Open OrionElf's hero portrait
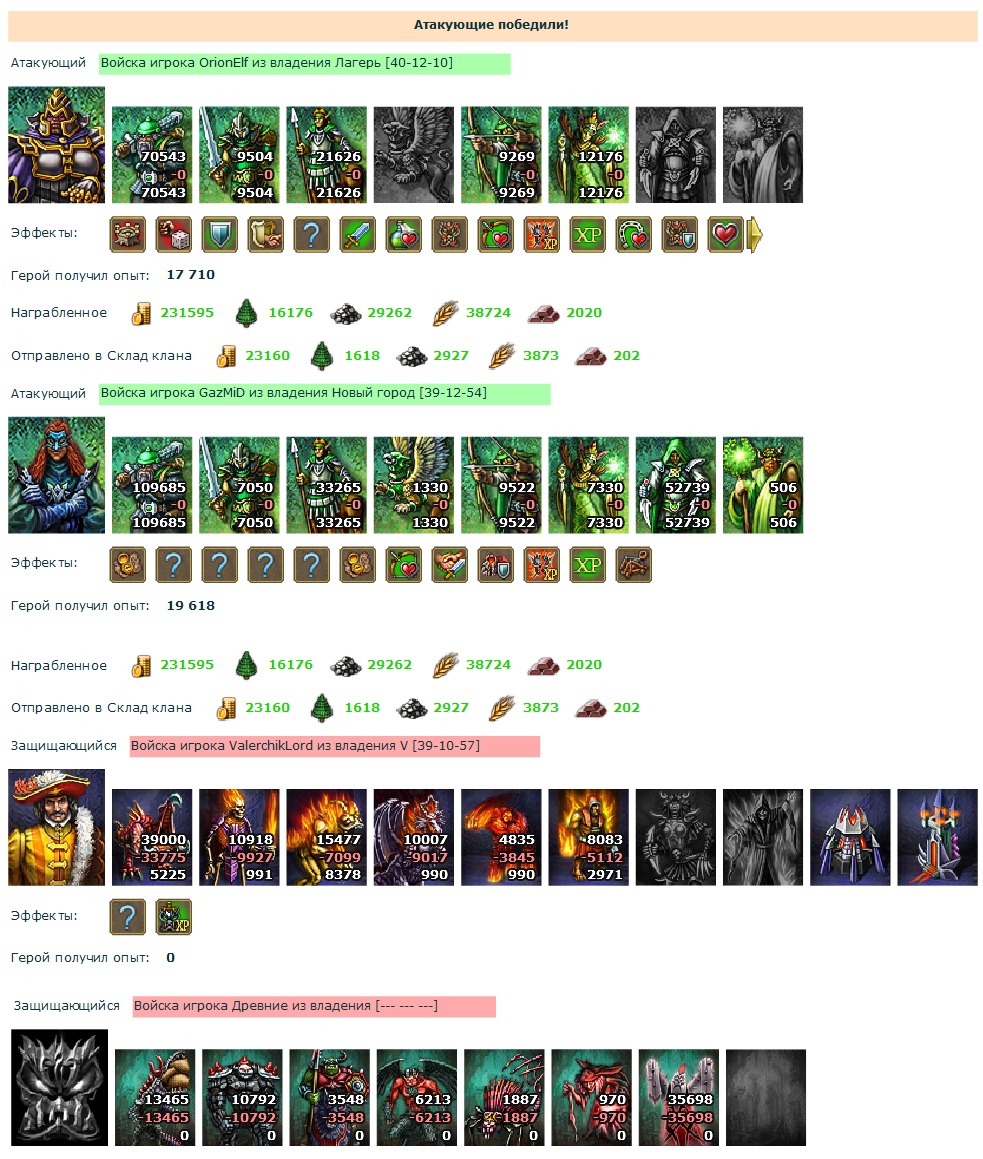 [56, 145]
